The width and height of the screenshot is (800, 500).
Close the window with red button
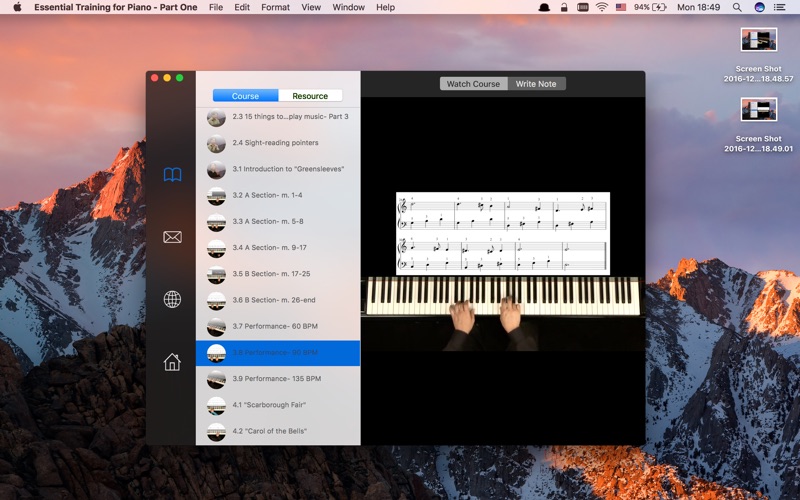click(155, 78)
